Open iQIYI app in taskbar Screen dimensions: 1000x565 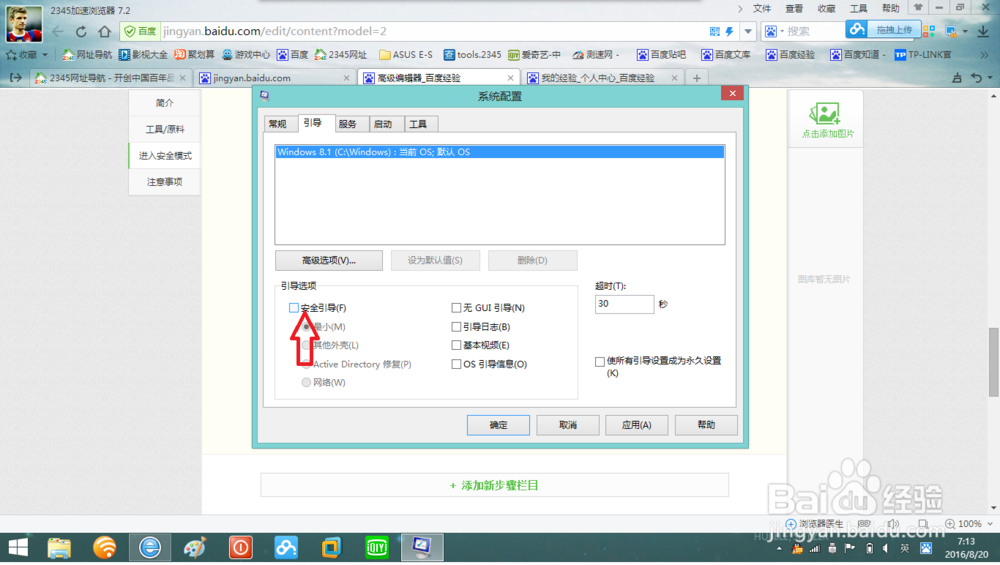(x=377, y=547)
